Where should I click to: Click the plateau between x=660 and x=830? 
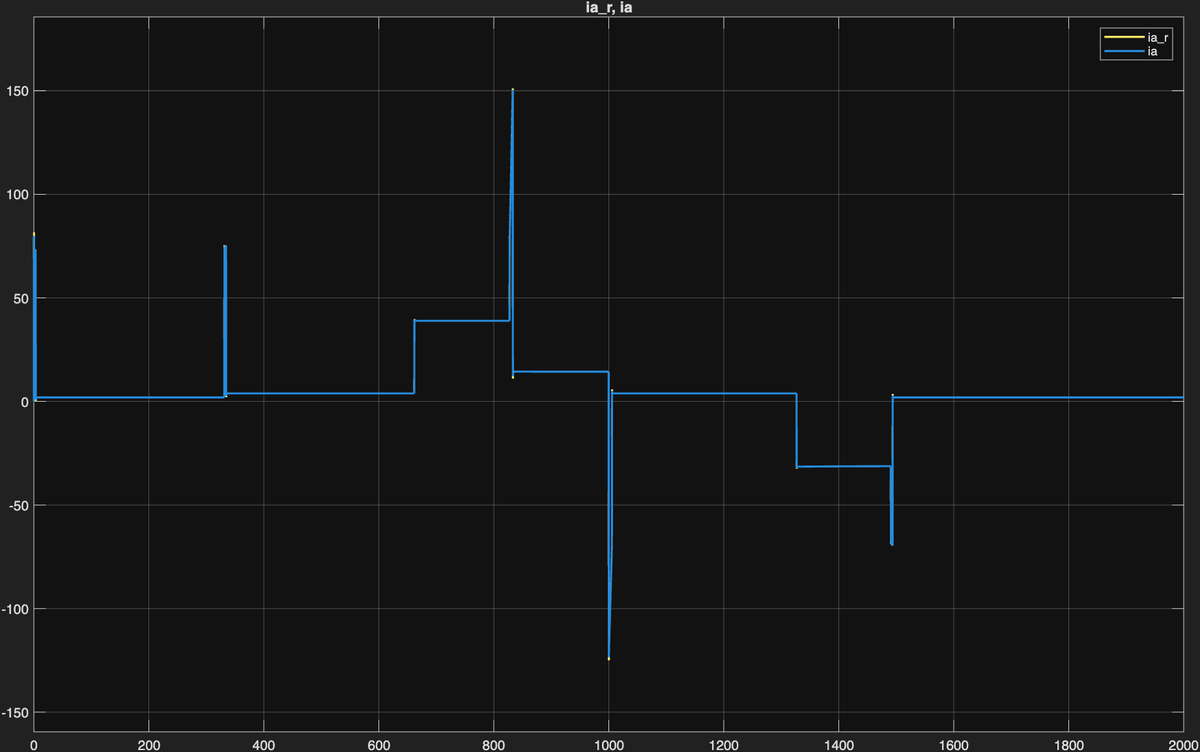(460, 320)
